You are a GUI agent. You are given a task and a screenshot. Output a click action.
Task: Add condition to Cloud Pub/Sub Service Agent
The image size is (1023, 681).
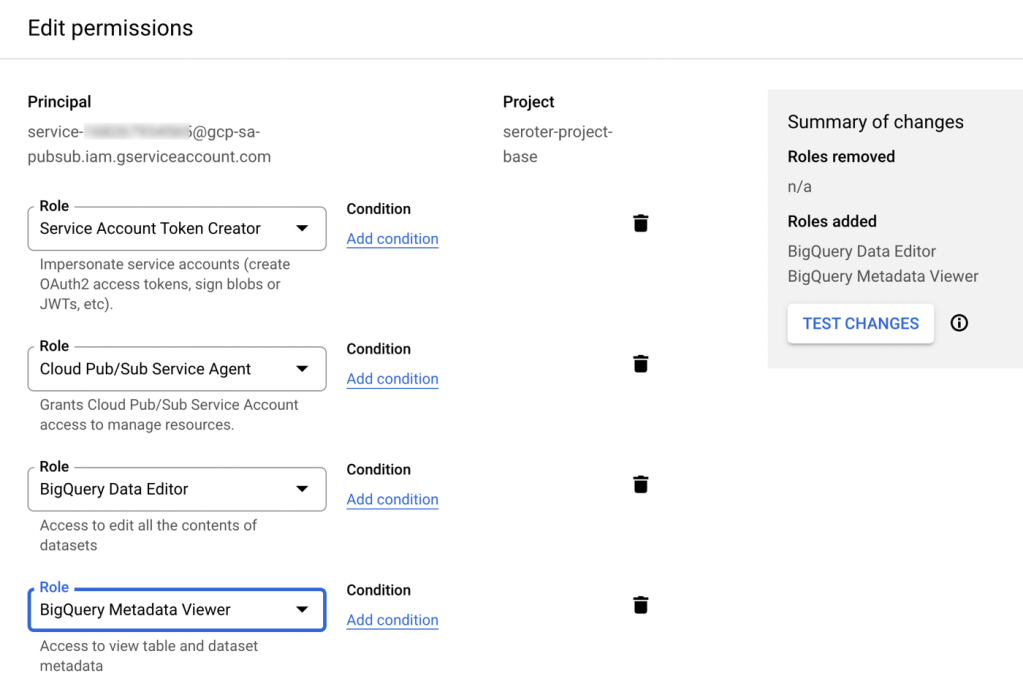(392, 379)
